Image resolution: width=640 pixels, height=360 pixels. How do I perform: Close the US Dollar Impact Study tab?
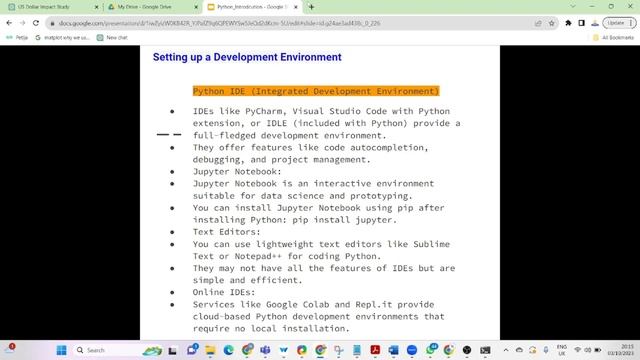click(x=96, y=7)
